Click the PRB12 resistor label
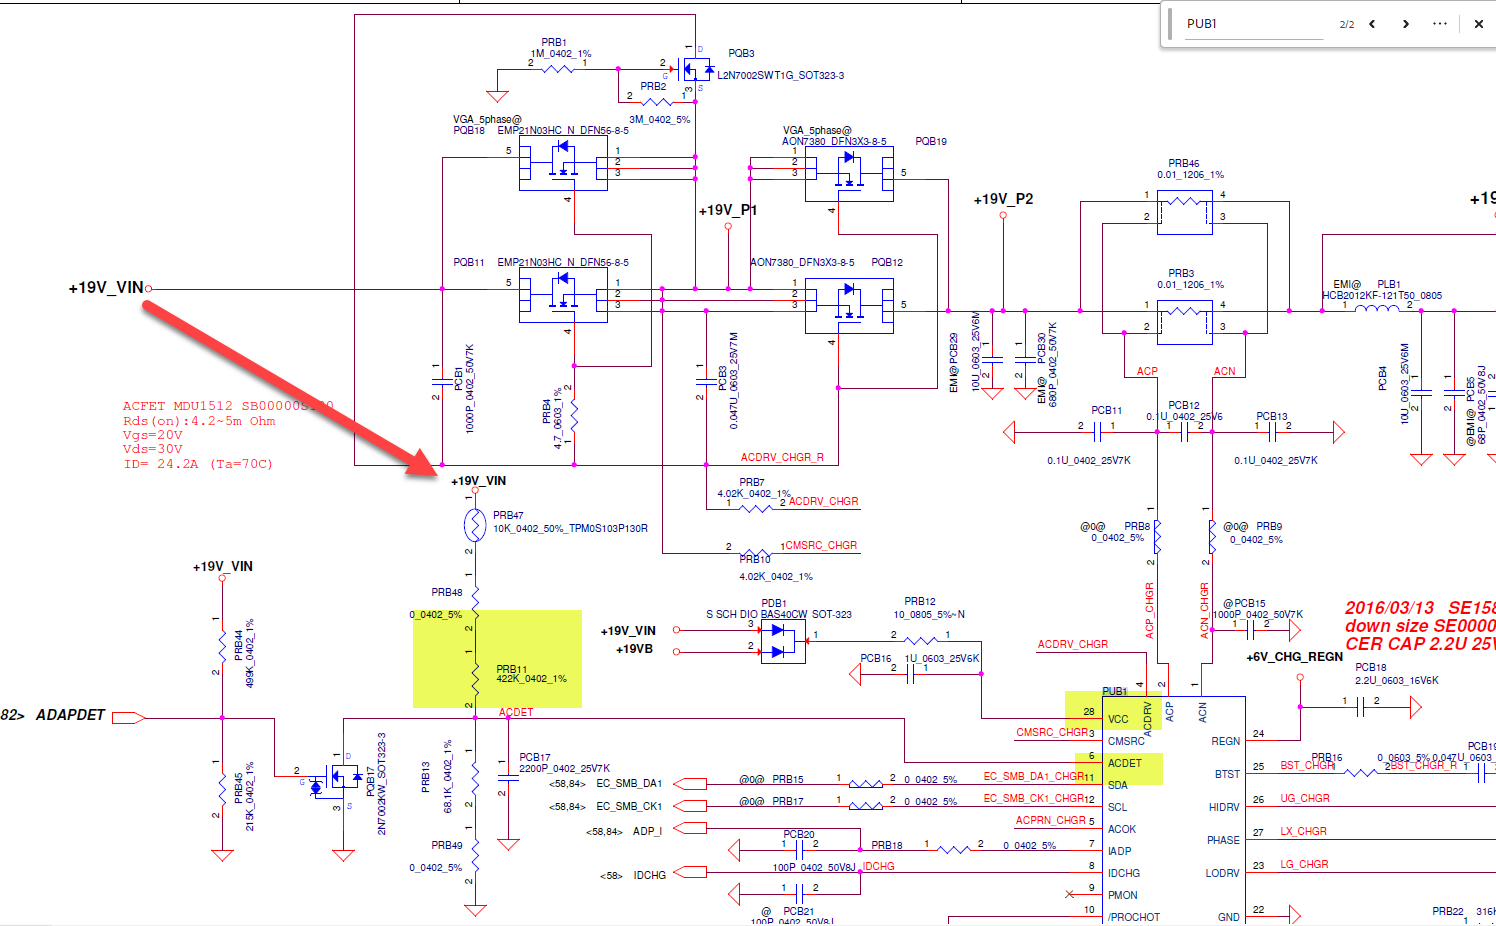 click(920, 602)
